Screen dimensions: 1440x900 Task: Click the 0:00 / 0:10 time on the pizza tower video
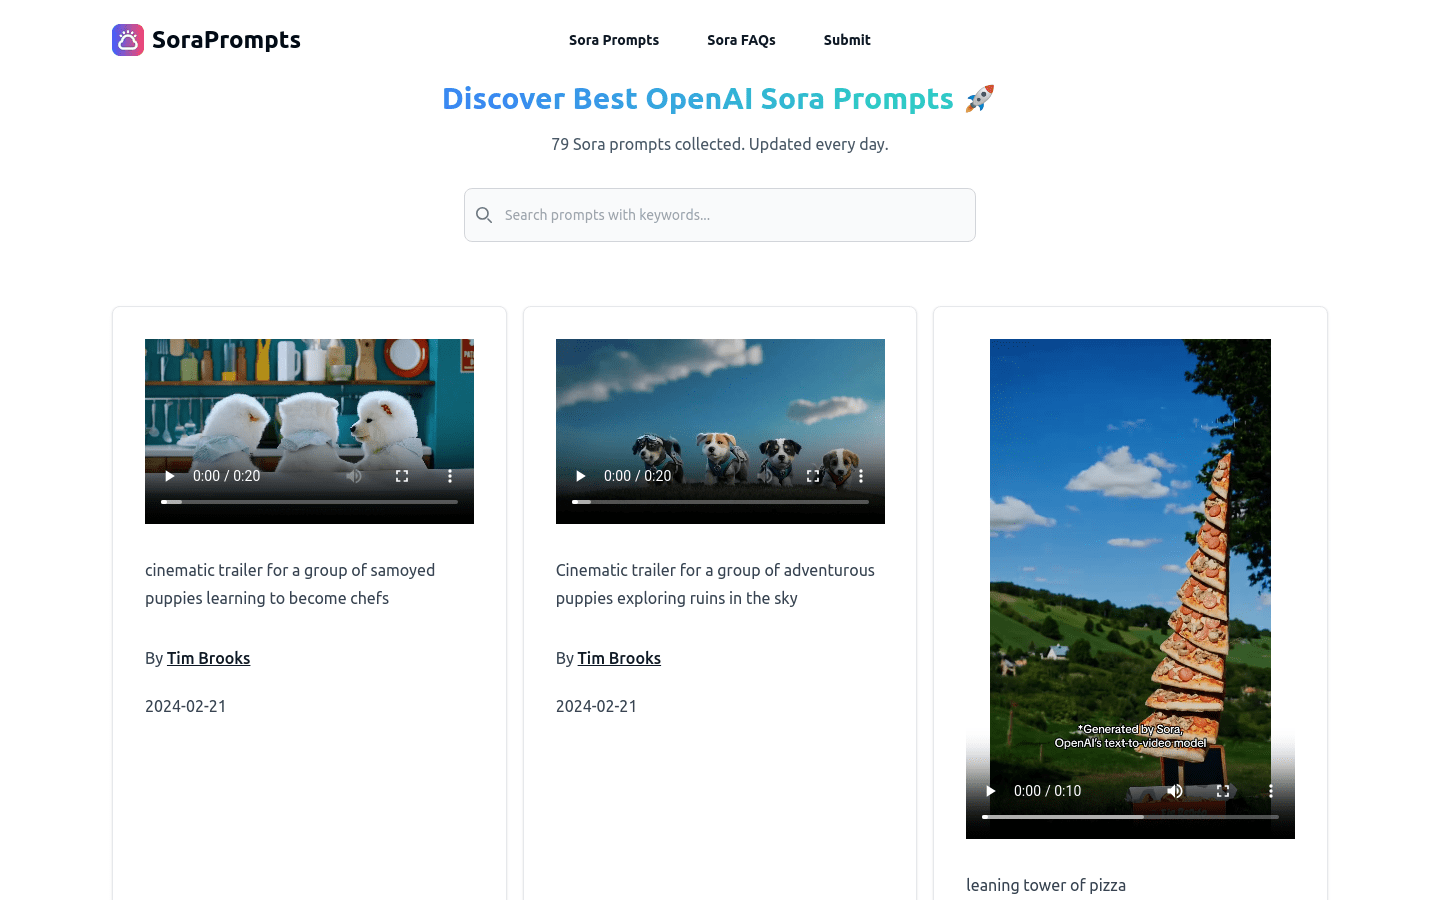[1047, 791]
